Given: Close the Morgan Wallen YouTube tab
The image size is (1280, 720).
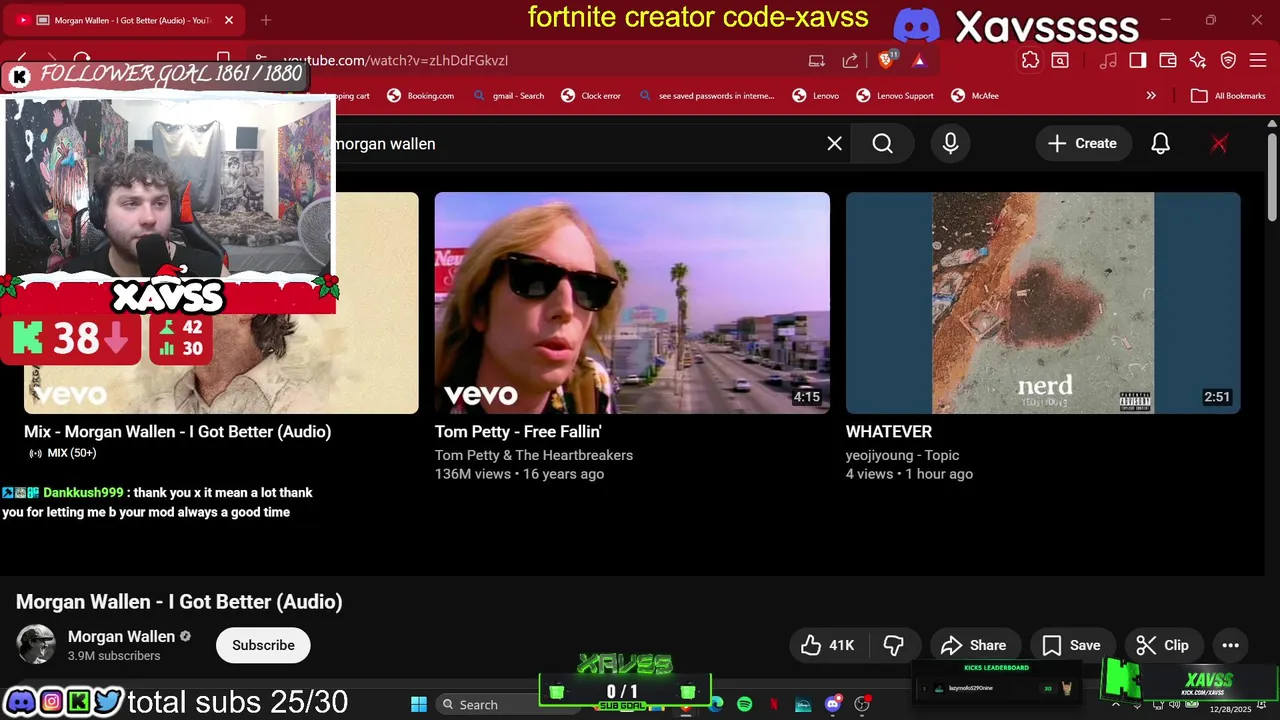Looking at the screenshot, I should pyautogui.click(x=228, y=20).
